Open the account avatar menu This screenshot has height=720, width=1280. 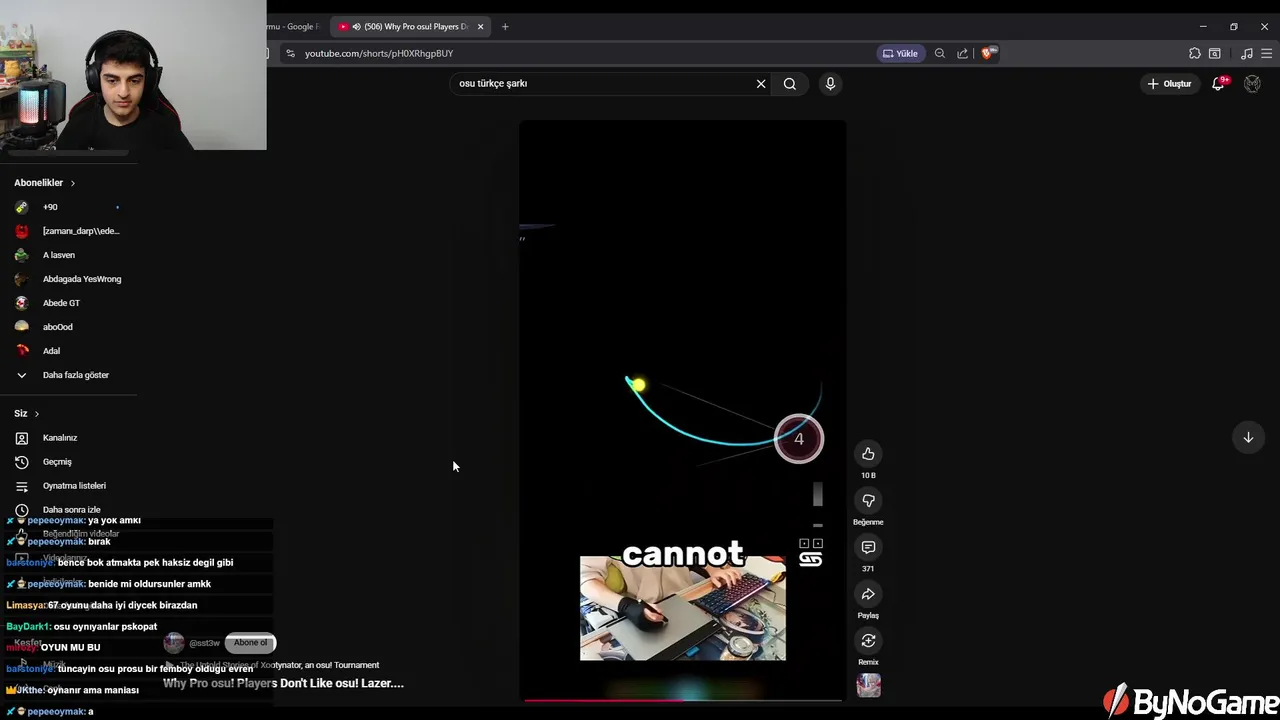click(x=1252, y=84)
